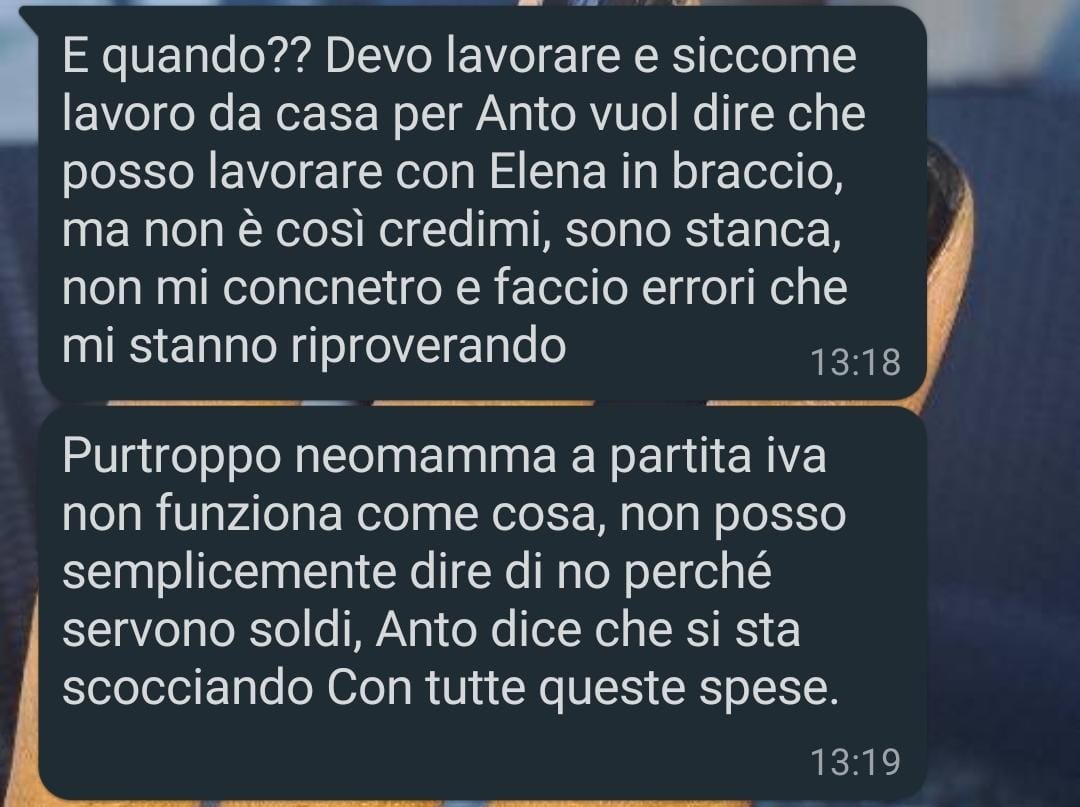Tap the message starting with 'Purtroppo neomamma'
This screenshot has width=1080, height=807.
tap(482, 603)
